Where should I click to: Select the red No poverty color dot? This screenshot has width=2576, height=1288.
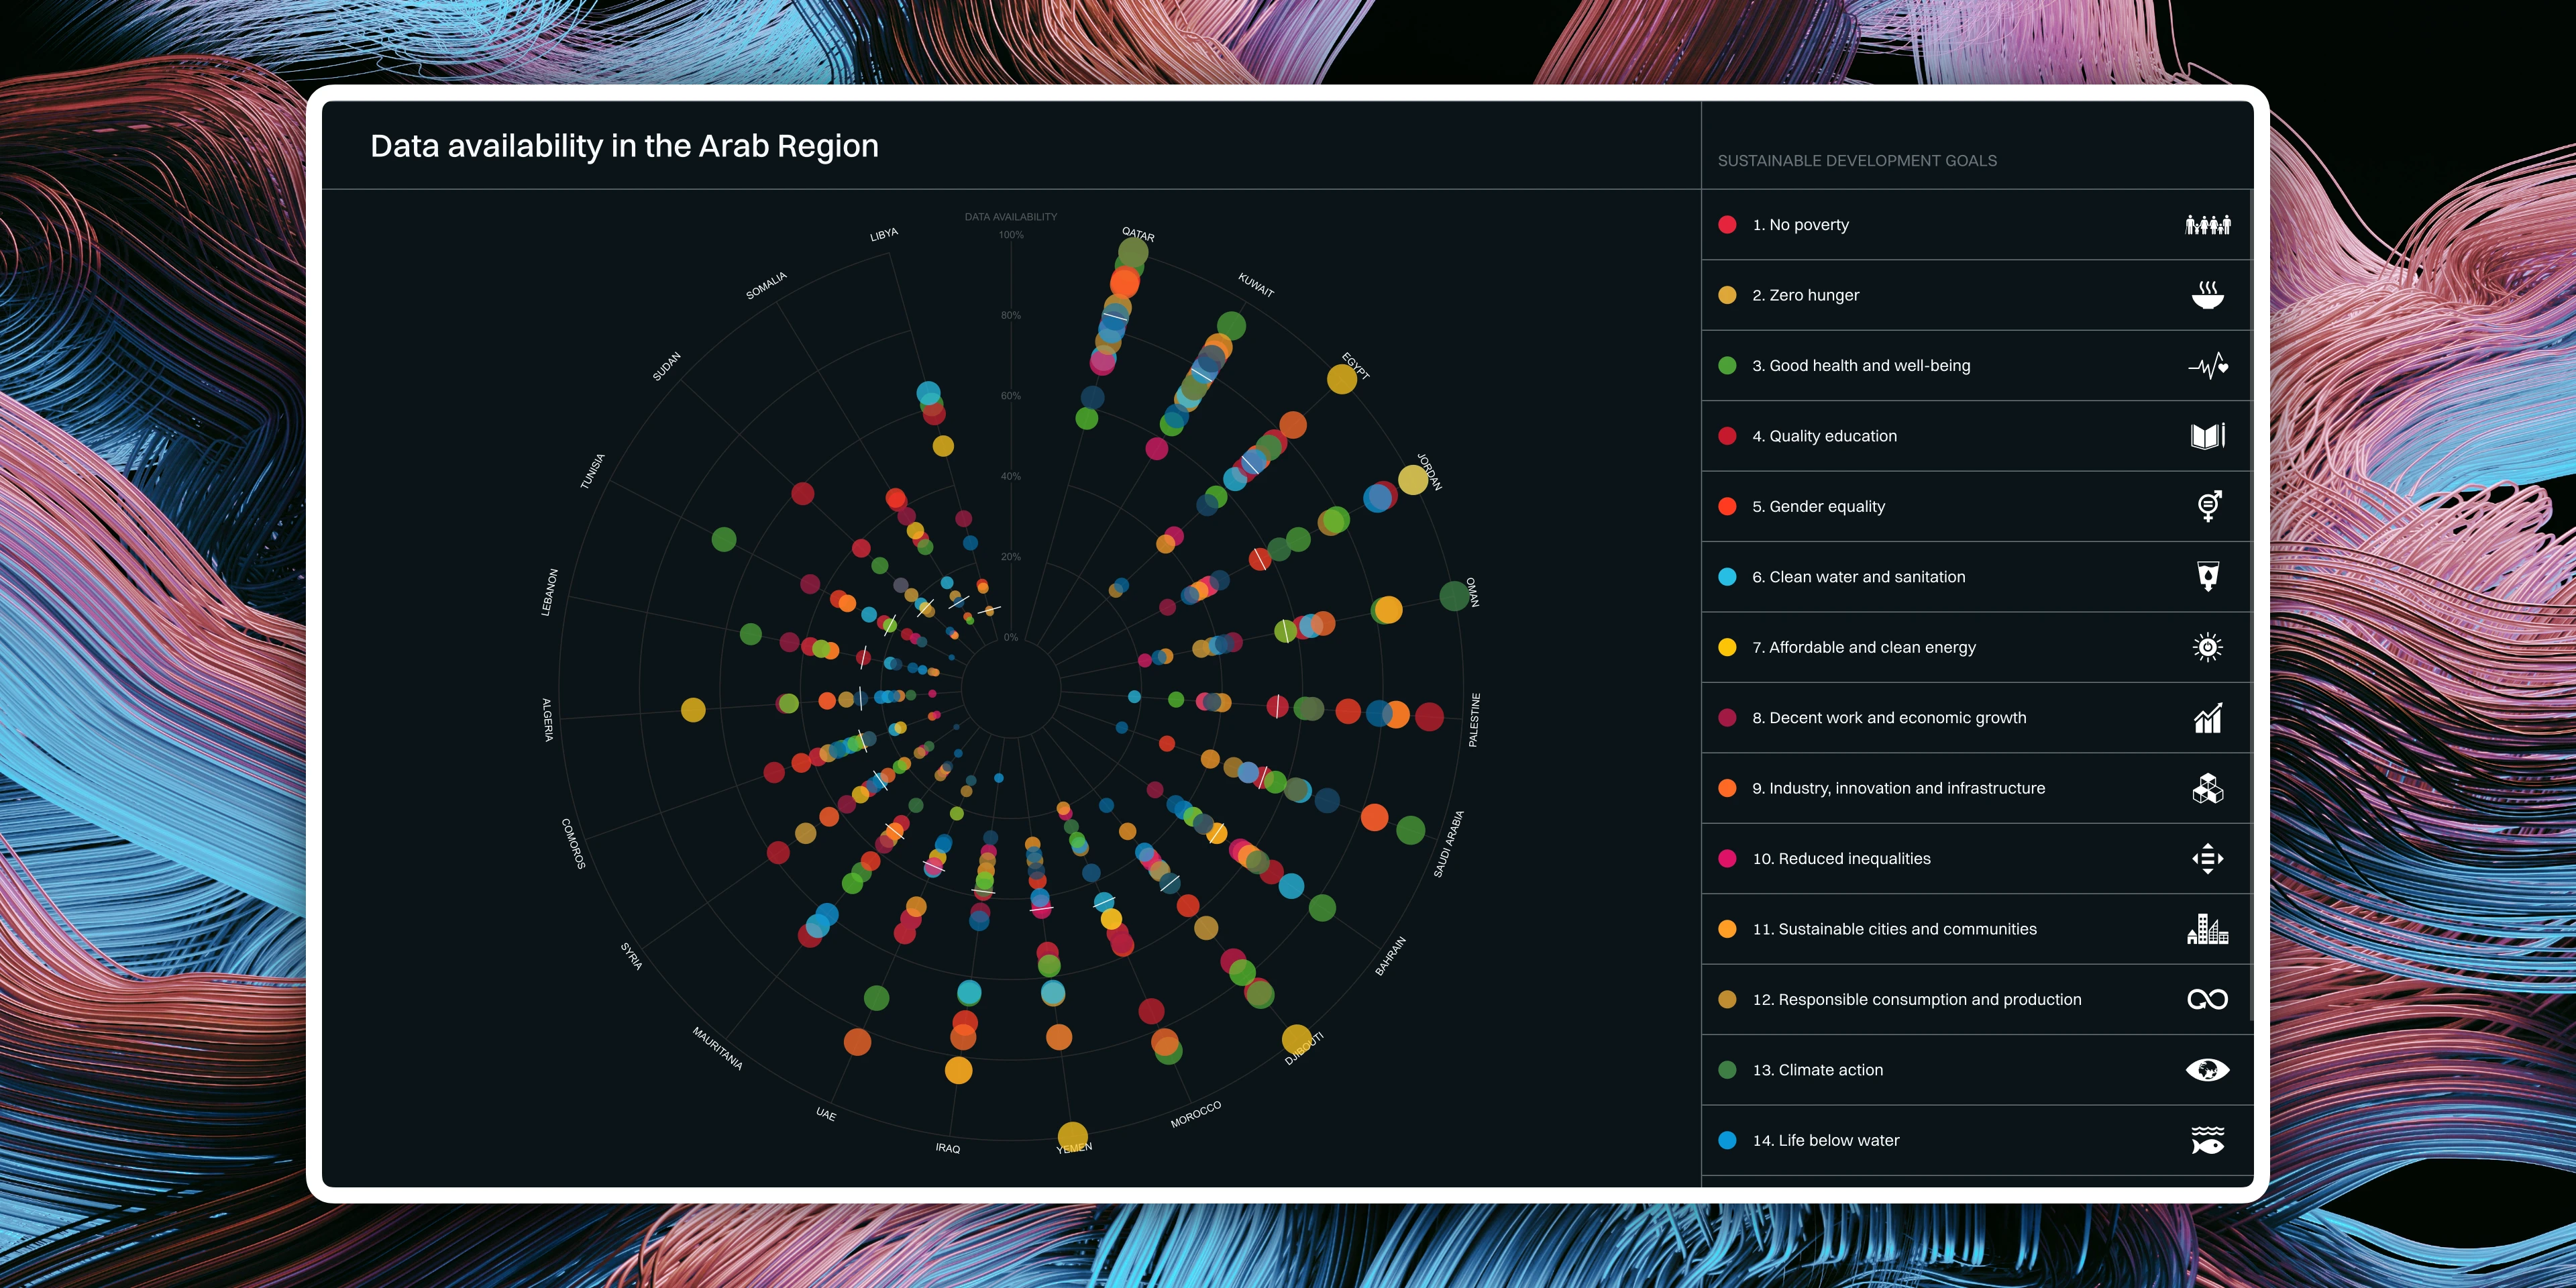[x=1727, y=225]
